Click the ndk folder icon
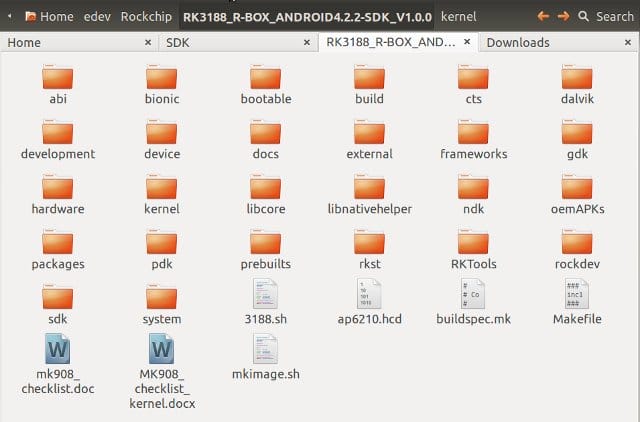 click(x=473, y=187)
